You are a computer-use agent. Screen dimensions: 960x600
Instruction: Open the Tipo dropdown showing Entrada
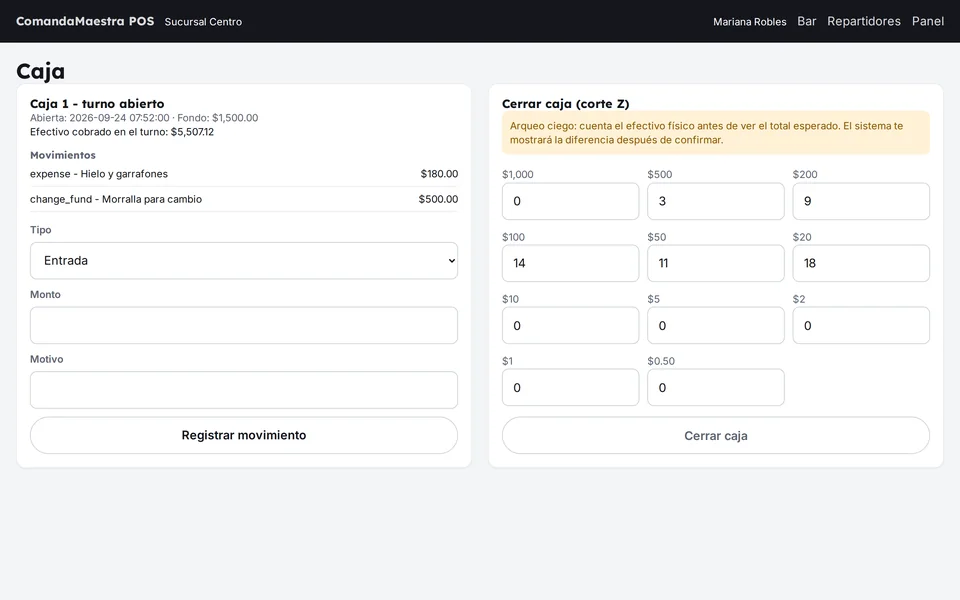pyautogui.click(x=244, y=261)
